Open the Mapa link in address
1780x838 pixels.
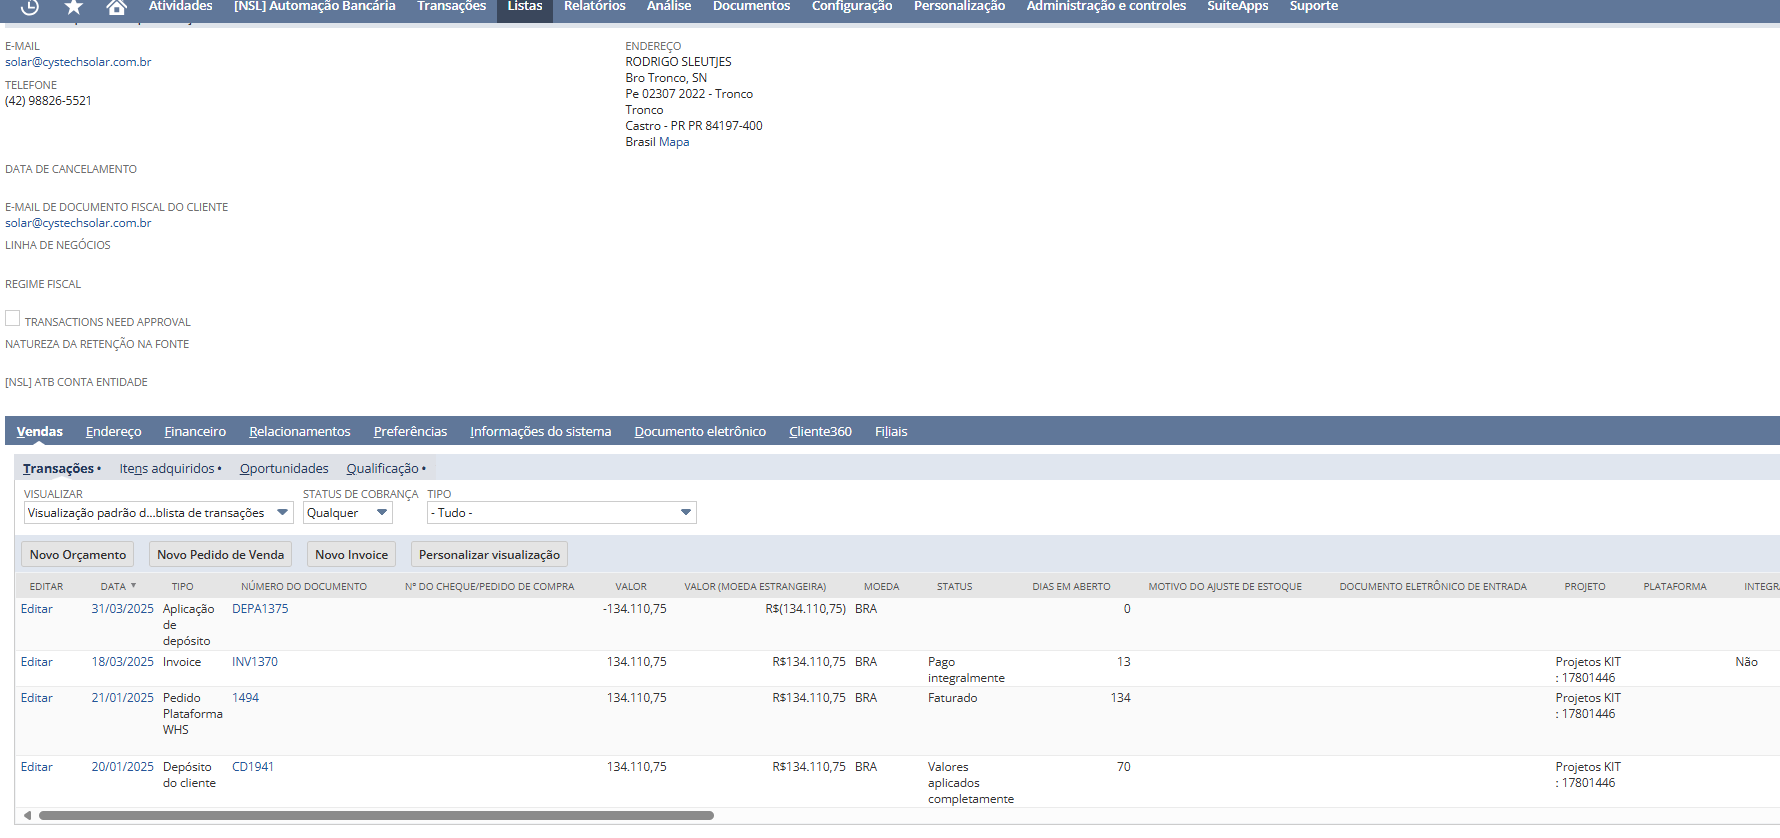click(674, 142)
